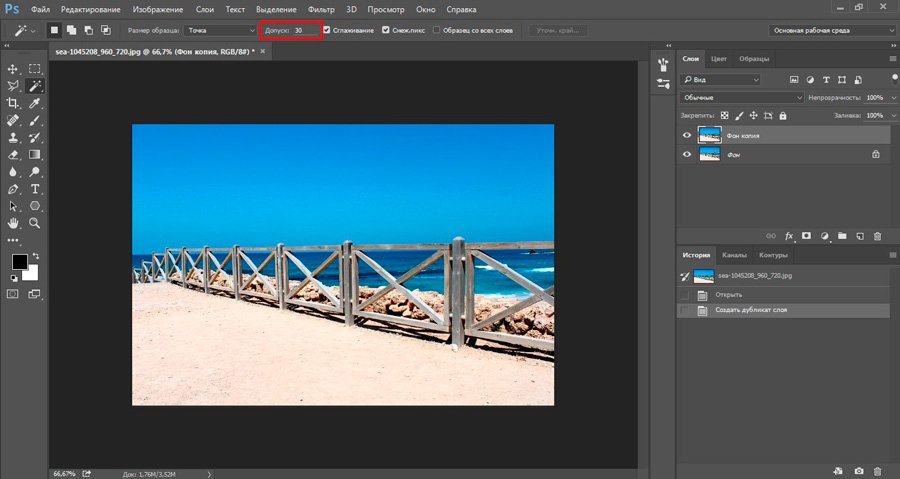Image resolution: width=900 pixels, height=479 pixels.
Task: Select the Crop tool
Action: [13, 103]
